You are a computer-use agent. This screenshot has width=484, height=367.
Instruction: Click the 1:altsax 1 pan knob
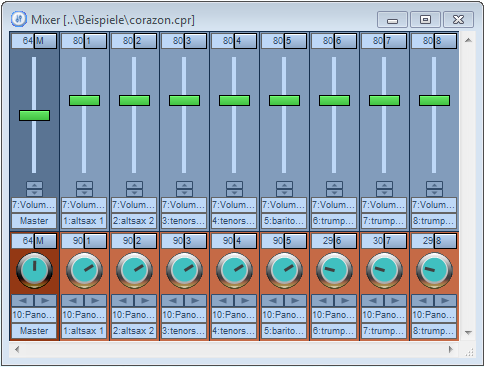(84, 270)
